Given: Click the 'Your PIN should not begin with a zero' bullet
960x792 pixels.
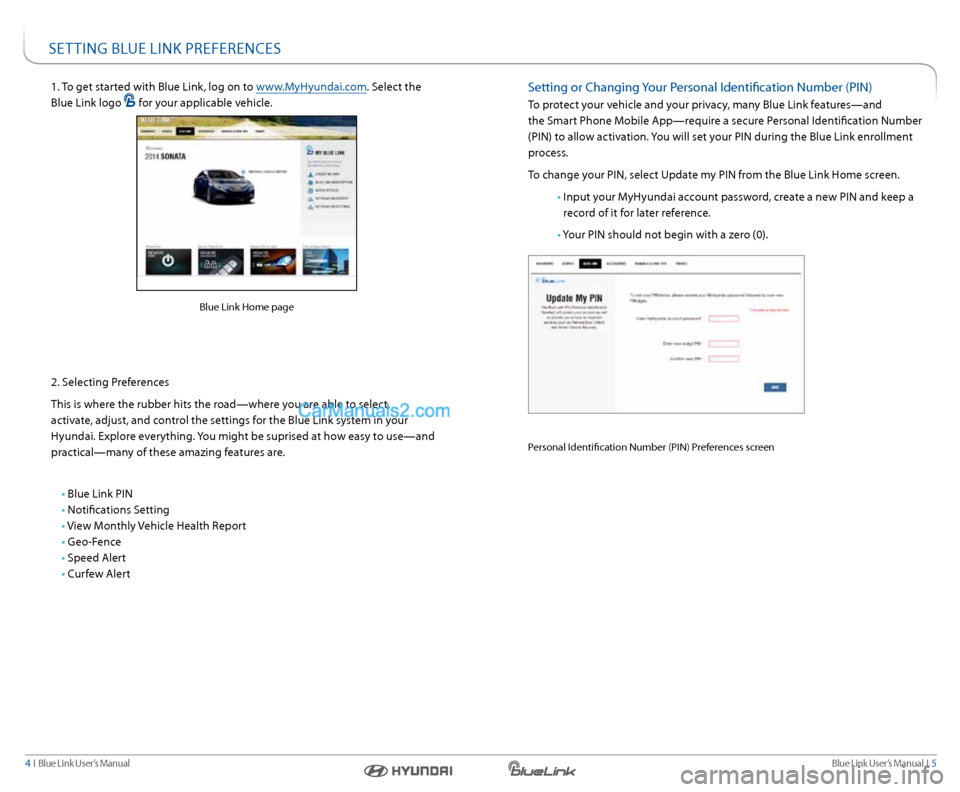Looking at the screenshot, I should point(665,234).
